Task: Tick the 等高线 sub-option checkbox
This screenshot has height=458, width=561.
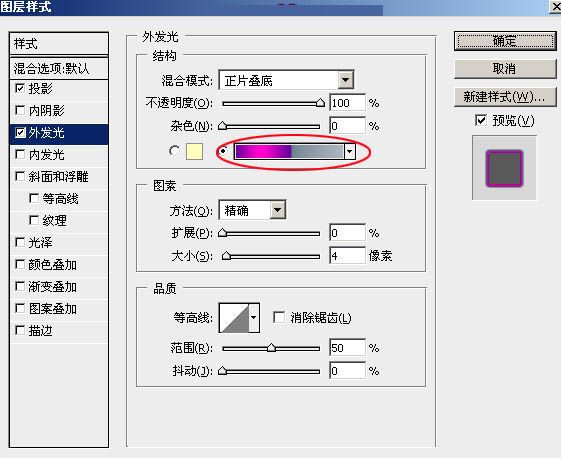Action: coord(34,198)
